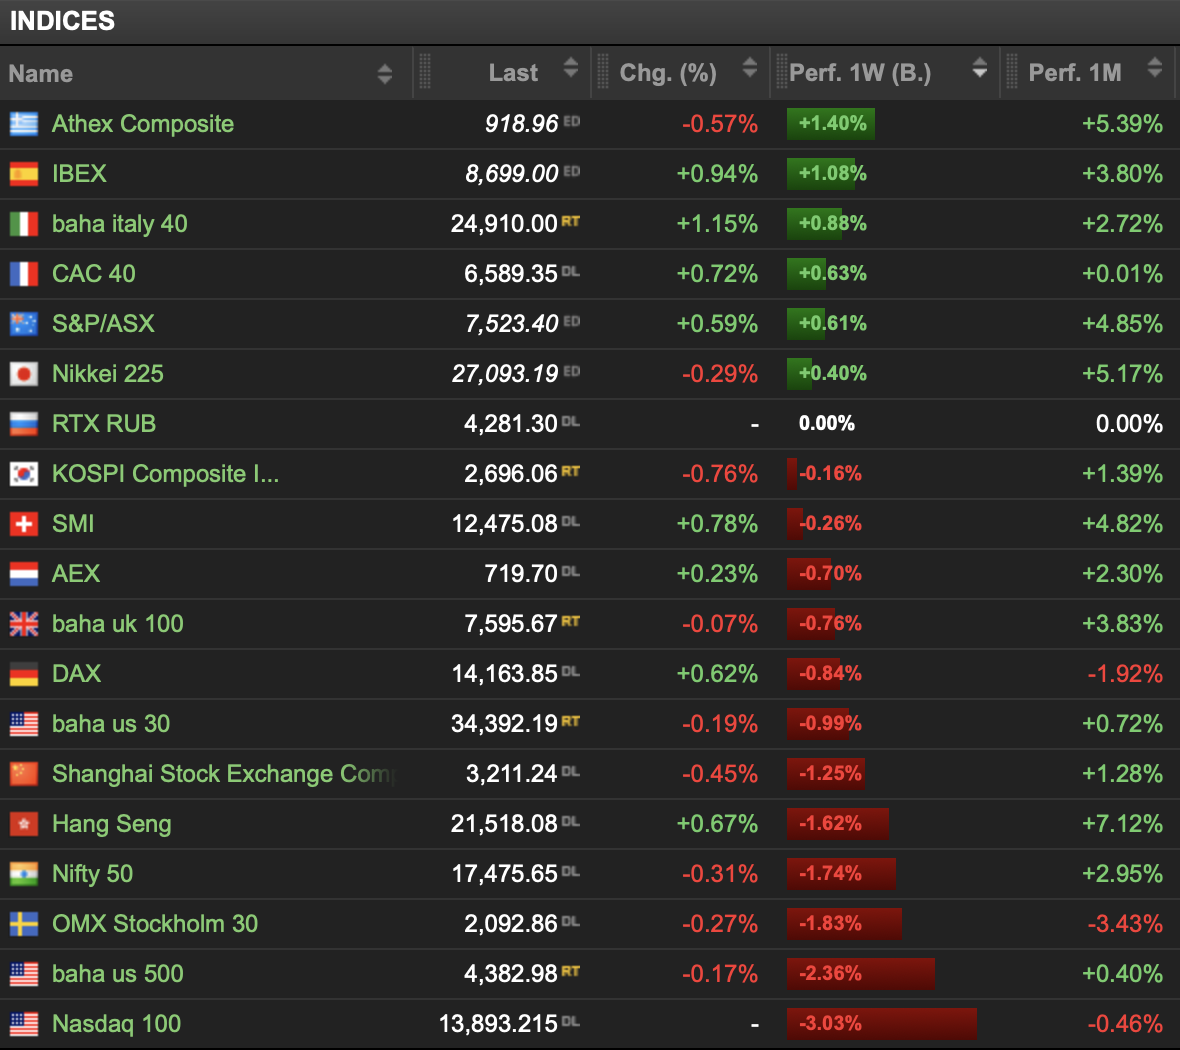Click the Swedish flag beside OMX Stockholm 30

(24, 924)
